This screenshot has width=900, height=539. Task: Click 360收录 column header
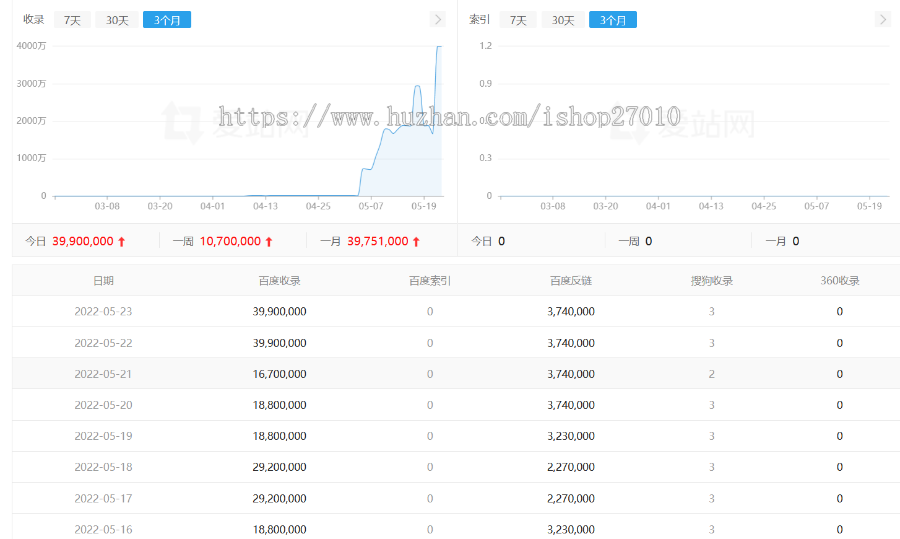coord(840,281)
